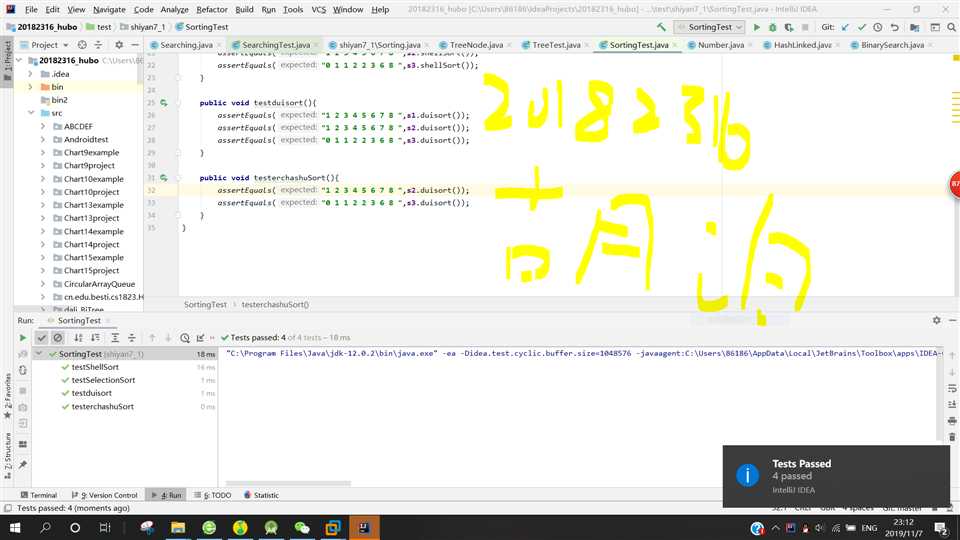Screen dimensions: 960x540
Task: Commit changes with the Git checkmark icon
Action: click(861, 27)
